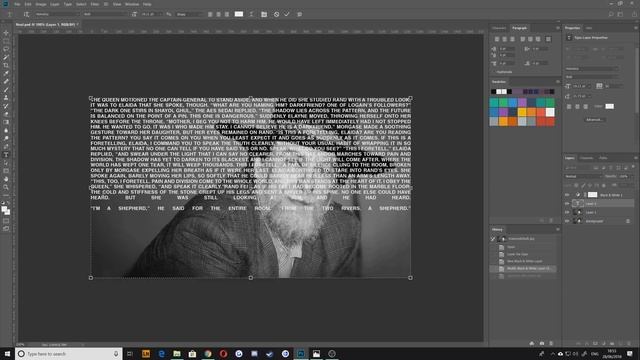Open the Window menu
Screen dimensions: 640x360
[132, 4]
